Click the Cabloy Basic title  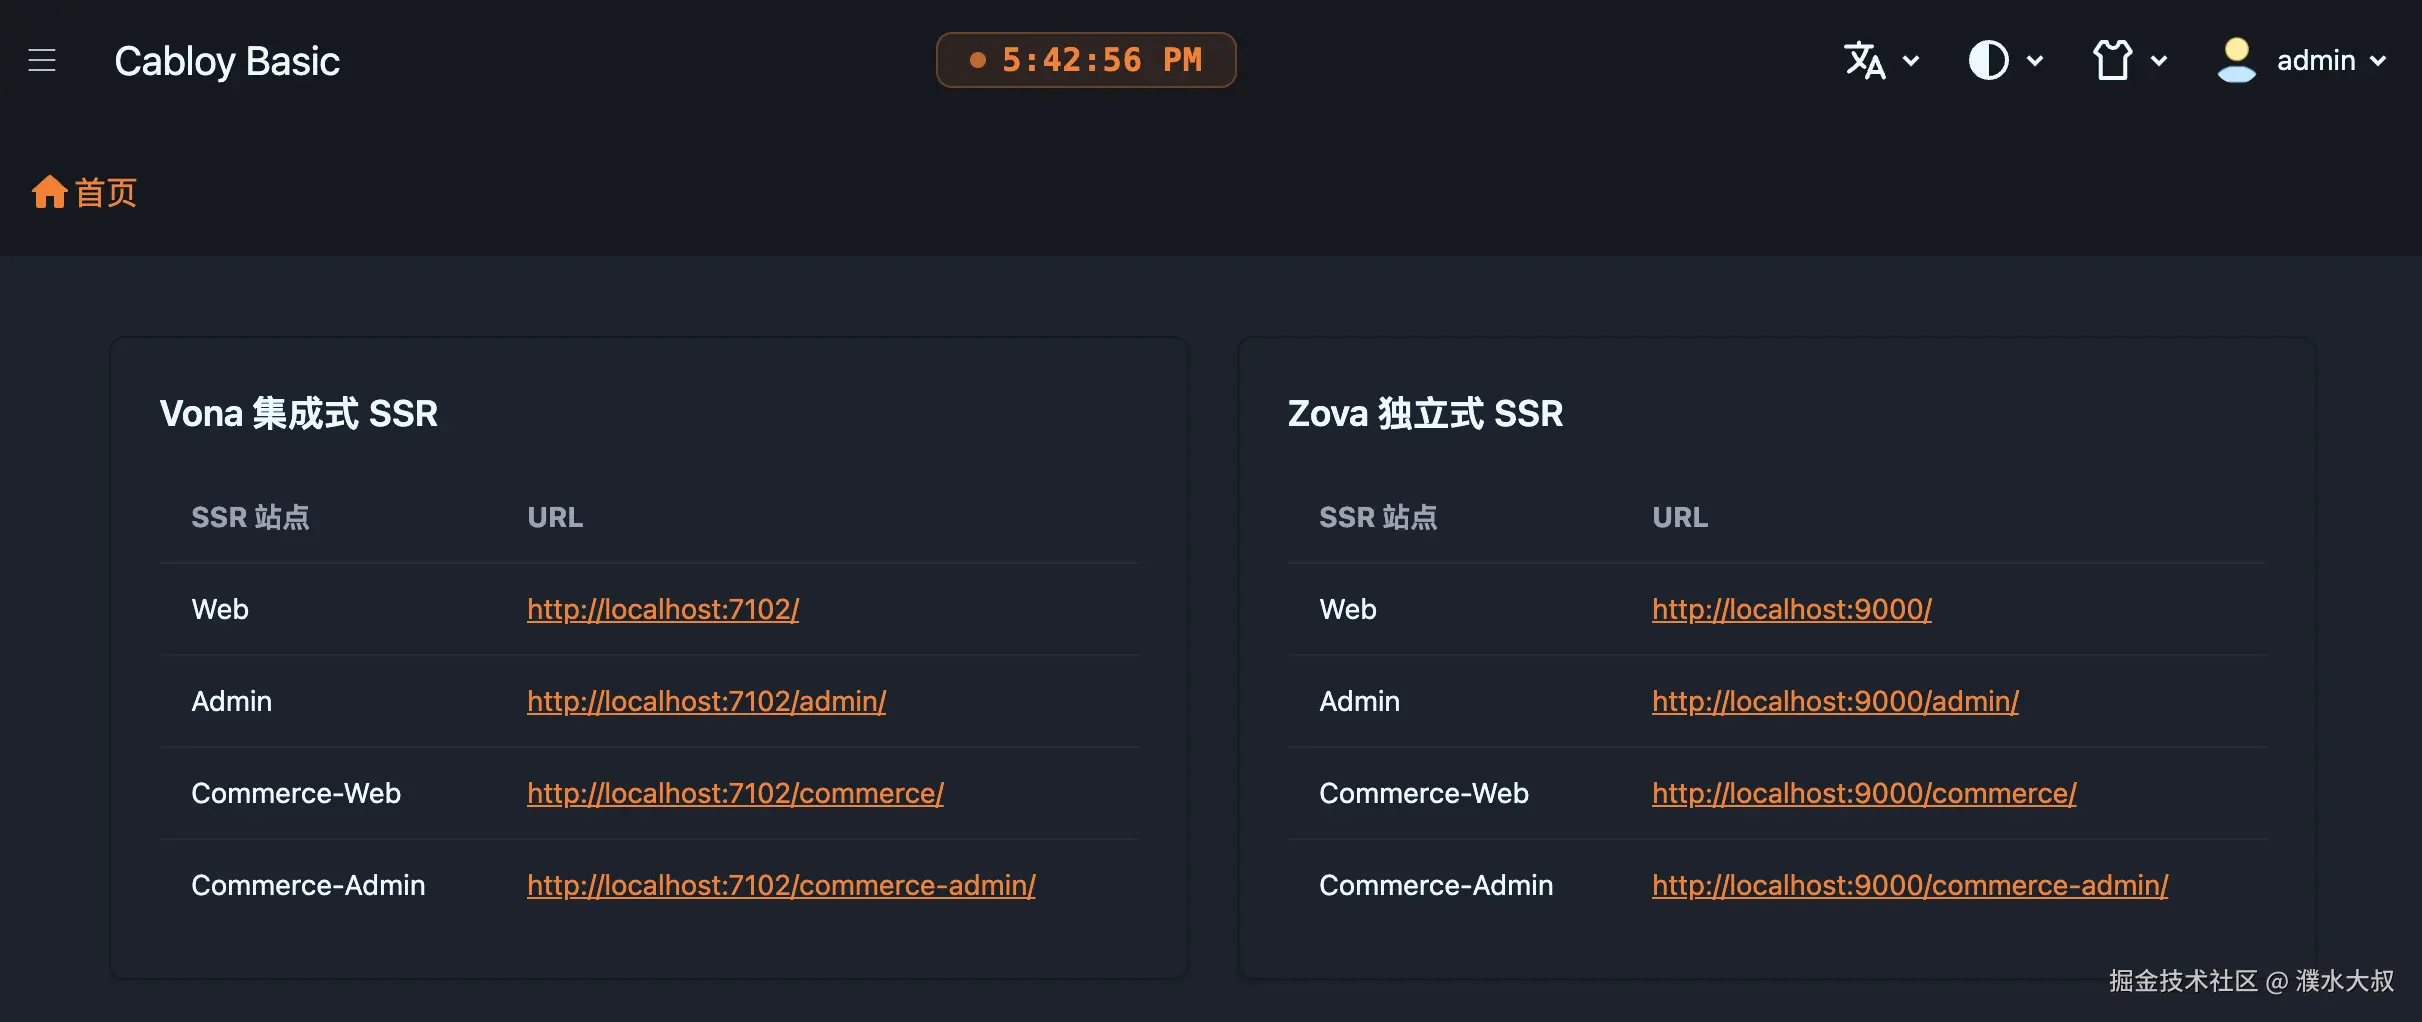(227, 61)
